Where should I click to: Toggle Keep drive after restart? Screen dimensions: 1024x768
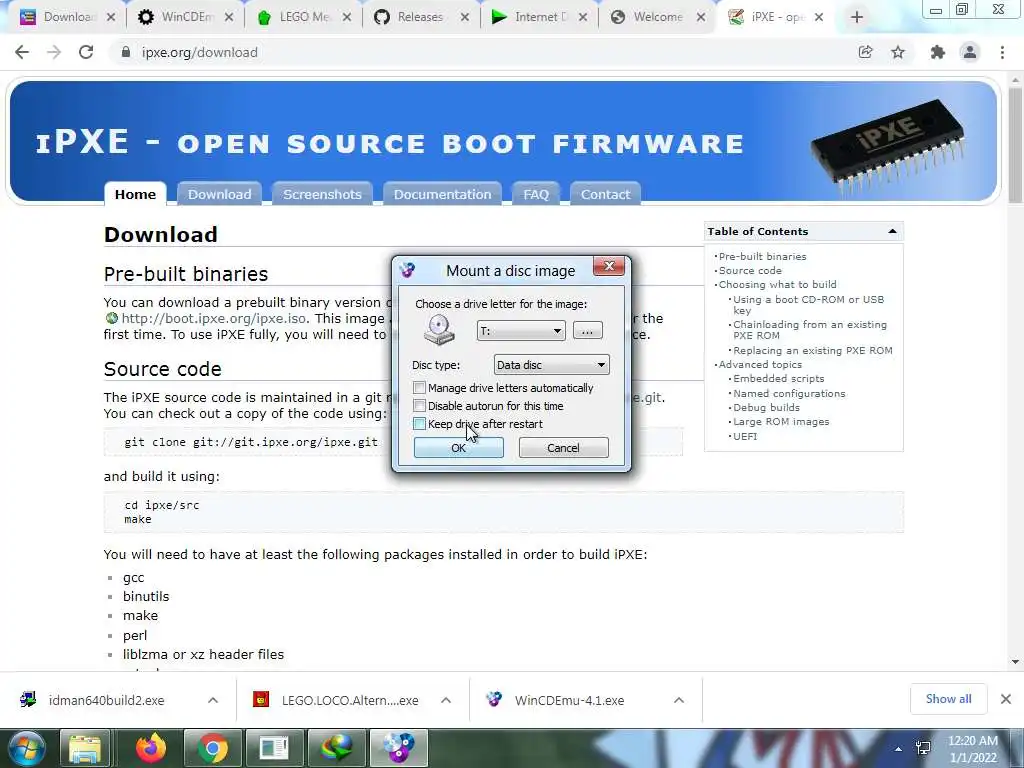419,424
